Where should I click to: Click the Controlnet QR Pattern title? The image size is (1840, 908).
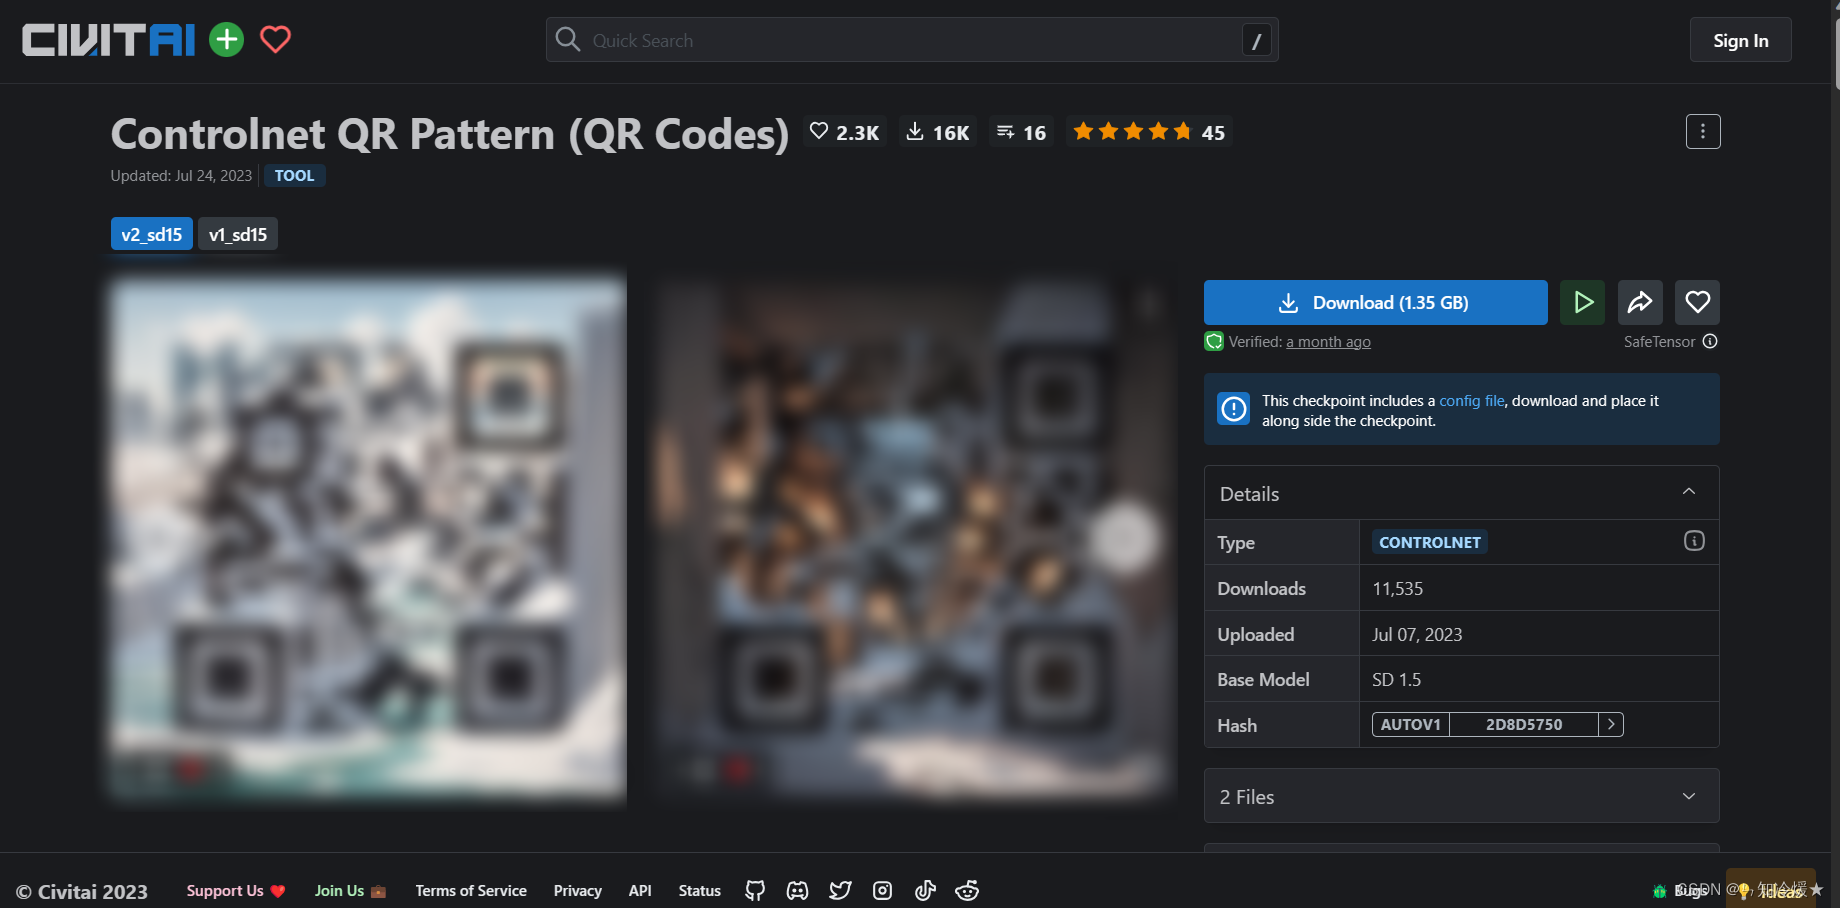click(450, 134)
